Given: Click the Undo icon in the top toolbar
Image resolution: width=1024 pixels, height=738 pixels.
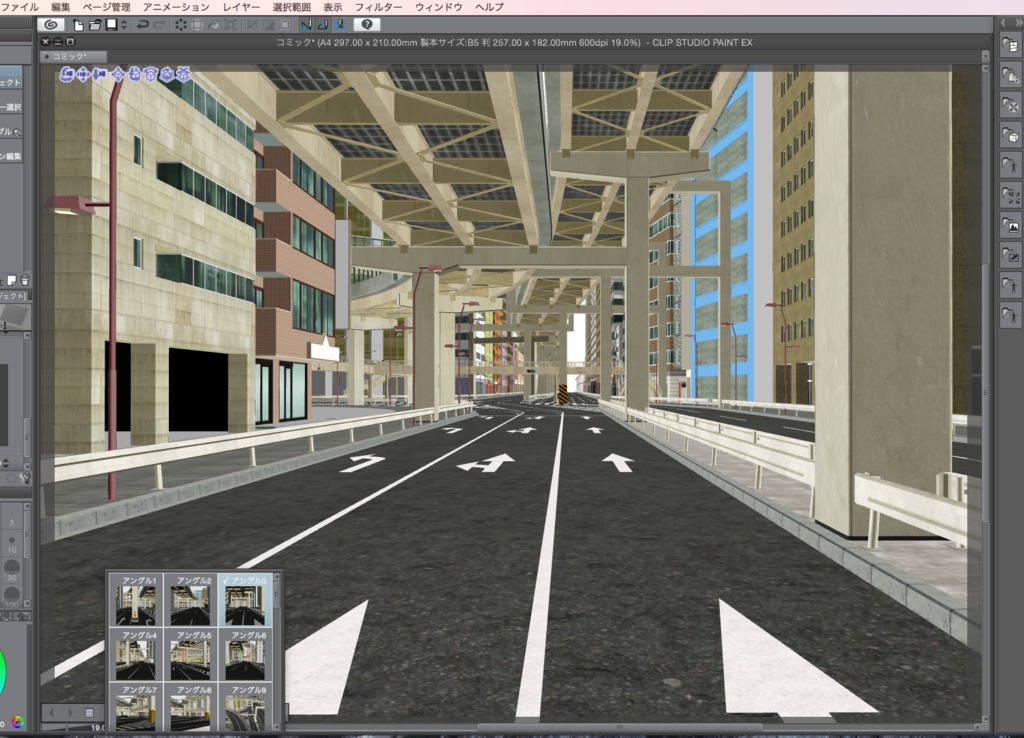Looking at the screenshot, I should pos(142,24).
